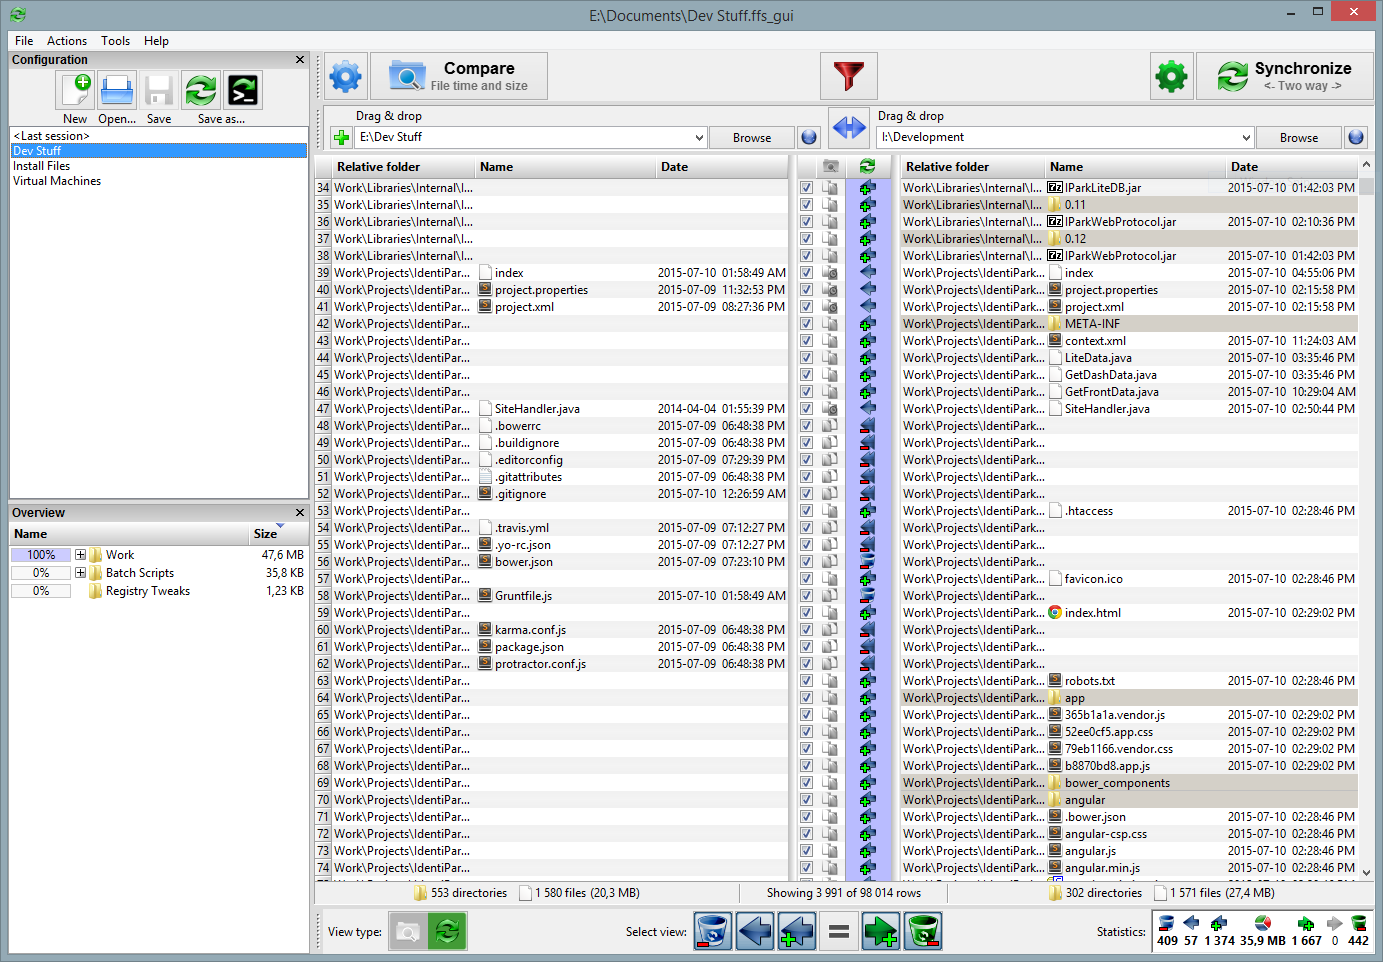Click the scrollbar up arrow in the file grid
Screen dimensions: 1383x962
pos(1366,165)
